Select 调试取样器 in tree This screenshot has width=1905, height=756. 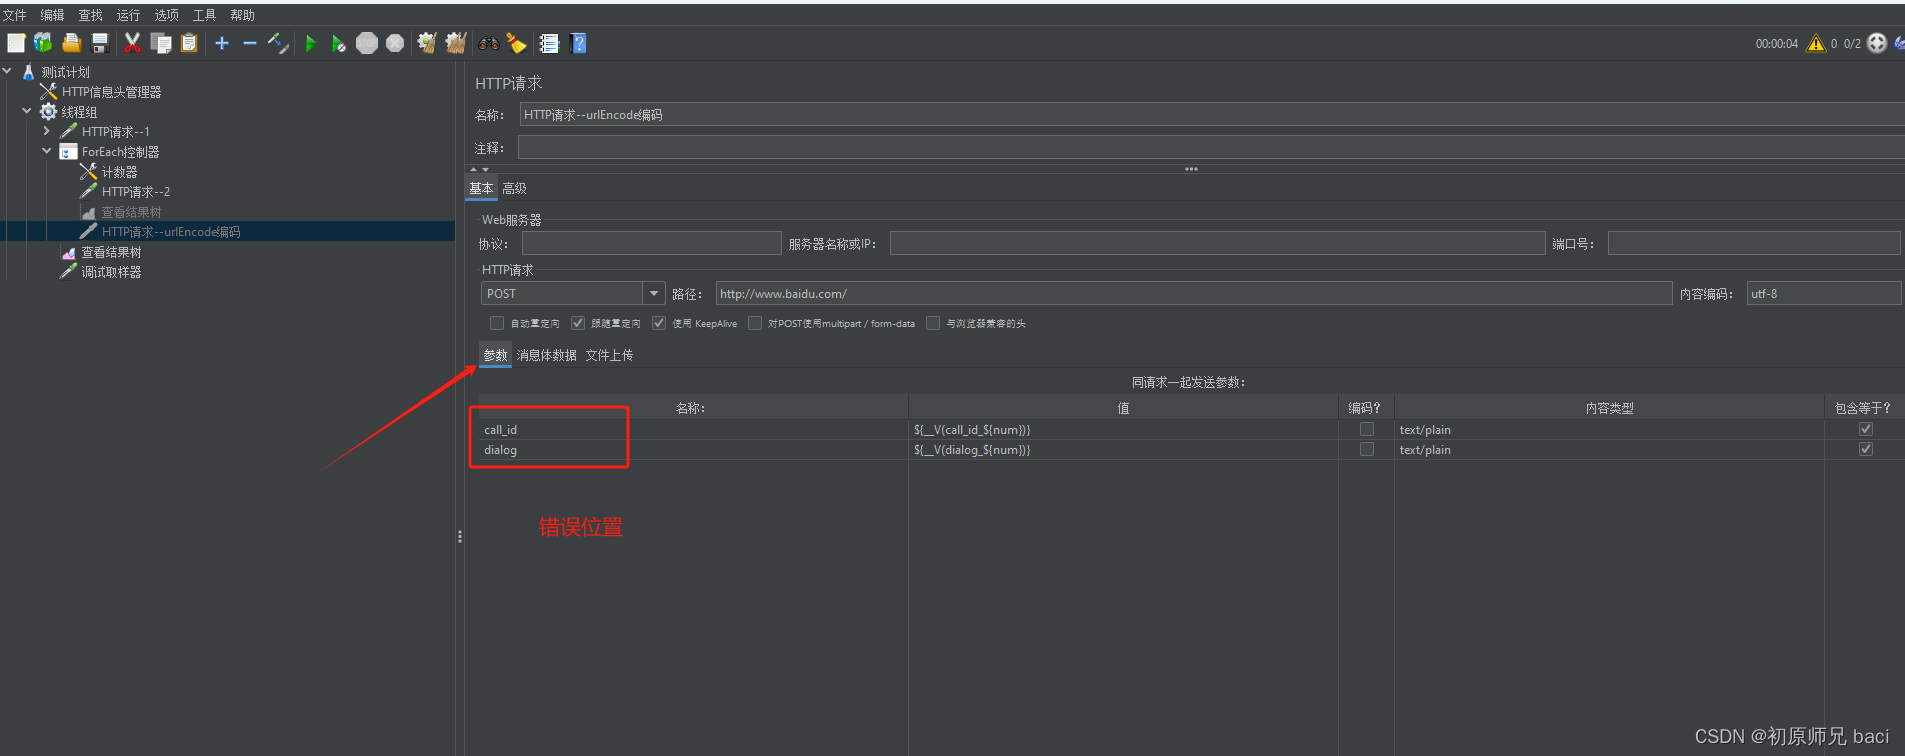tap(111, 272)
